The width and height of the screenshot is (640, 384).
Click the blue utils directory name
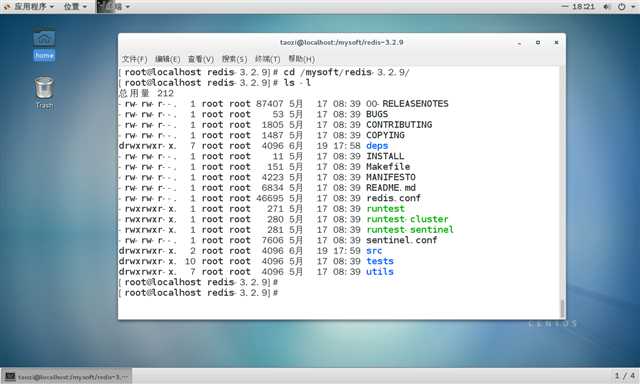point(380,272)
